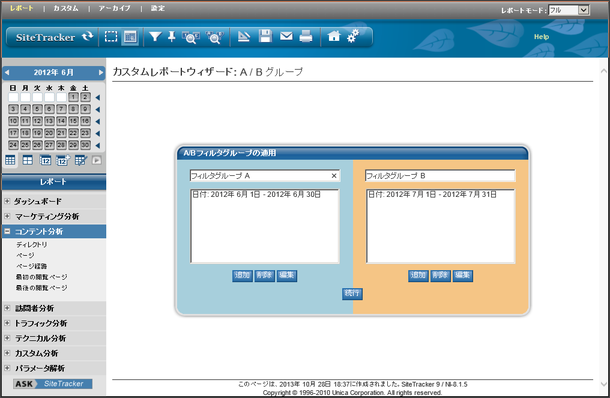Open the アーカイブ top menu

114,8
